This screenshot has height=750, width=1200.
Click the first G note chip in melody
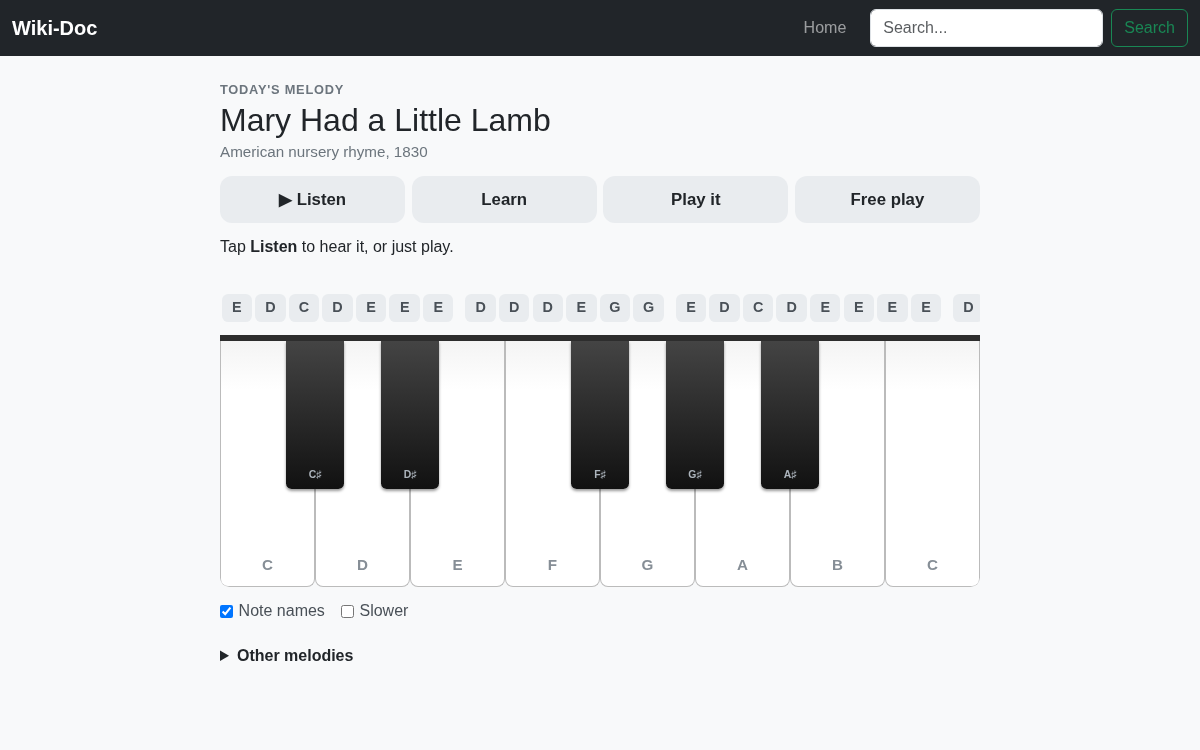[615, 308]
